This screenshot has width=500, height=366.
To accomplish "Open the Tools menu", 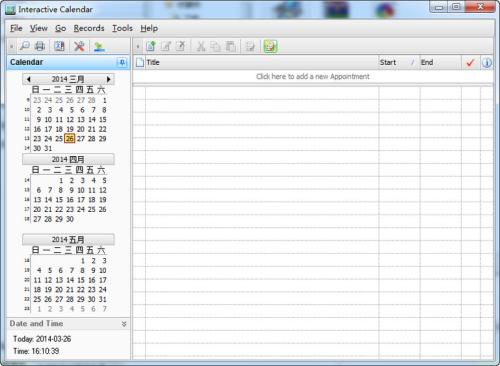I will [122, 28].
